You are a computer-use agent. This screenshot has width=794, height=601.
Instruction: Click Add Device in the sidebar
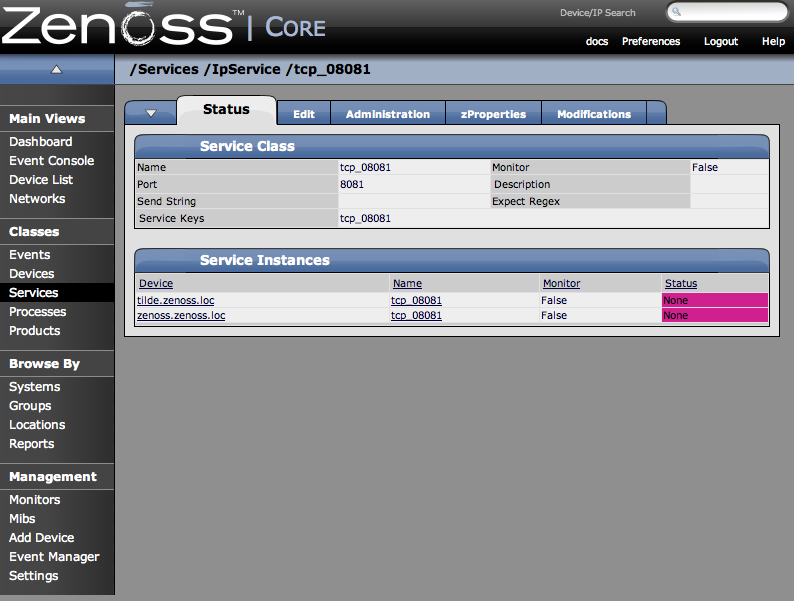42,538
